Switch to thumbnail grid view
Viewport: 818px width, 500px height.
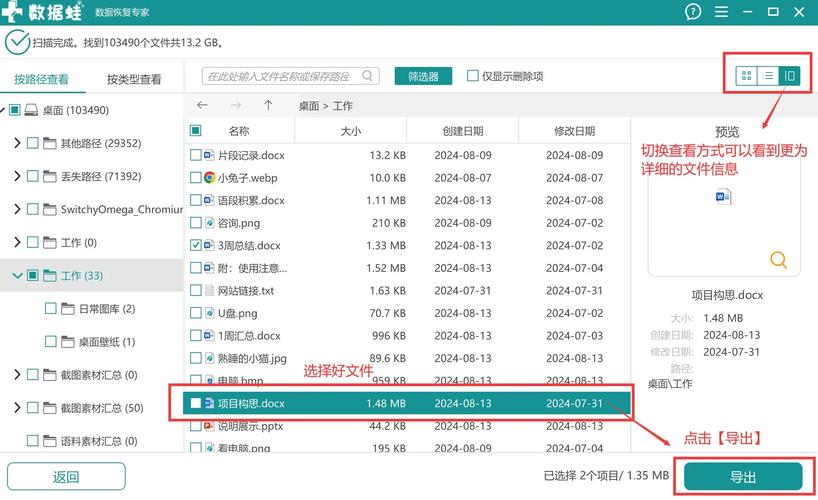(746, 76)
